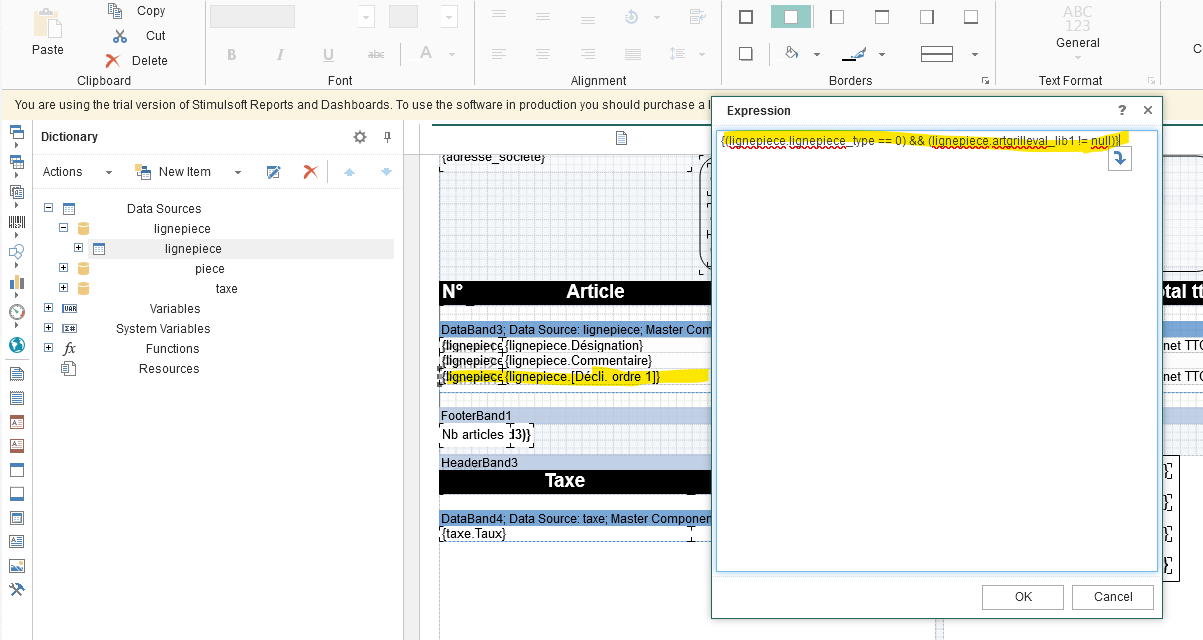Viewport: 1203px width, 640px height.
Task: Select the Gauge component in toolbox
Action: (16, 312)
